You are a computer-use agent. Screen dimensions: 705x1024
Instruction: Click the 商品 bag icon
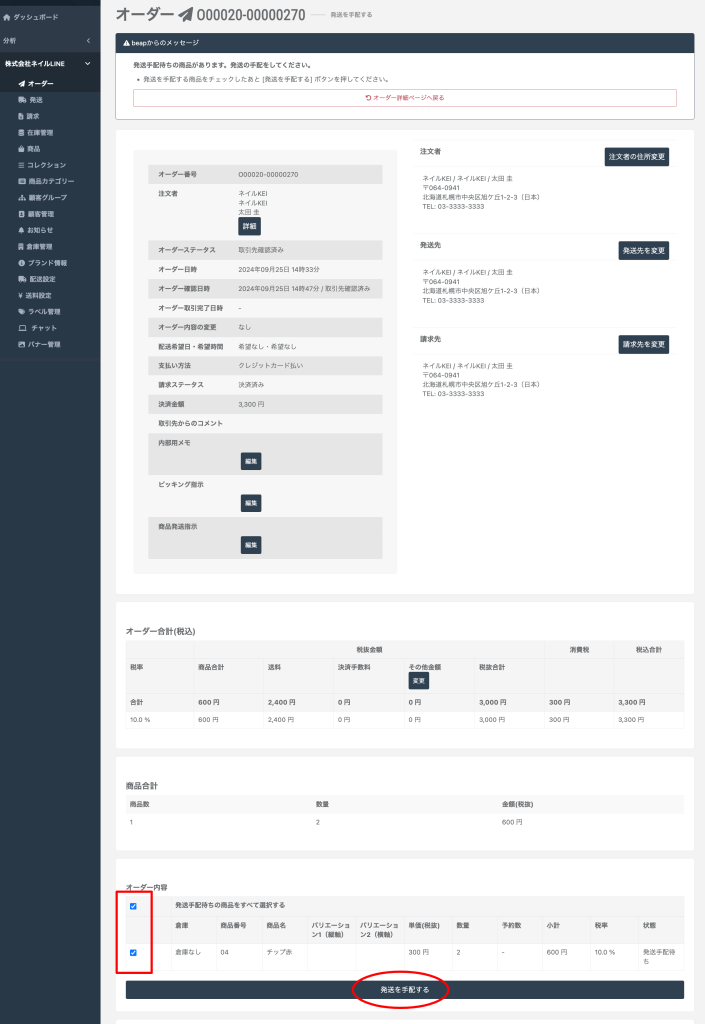pos(21,149)
